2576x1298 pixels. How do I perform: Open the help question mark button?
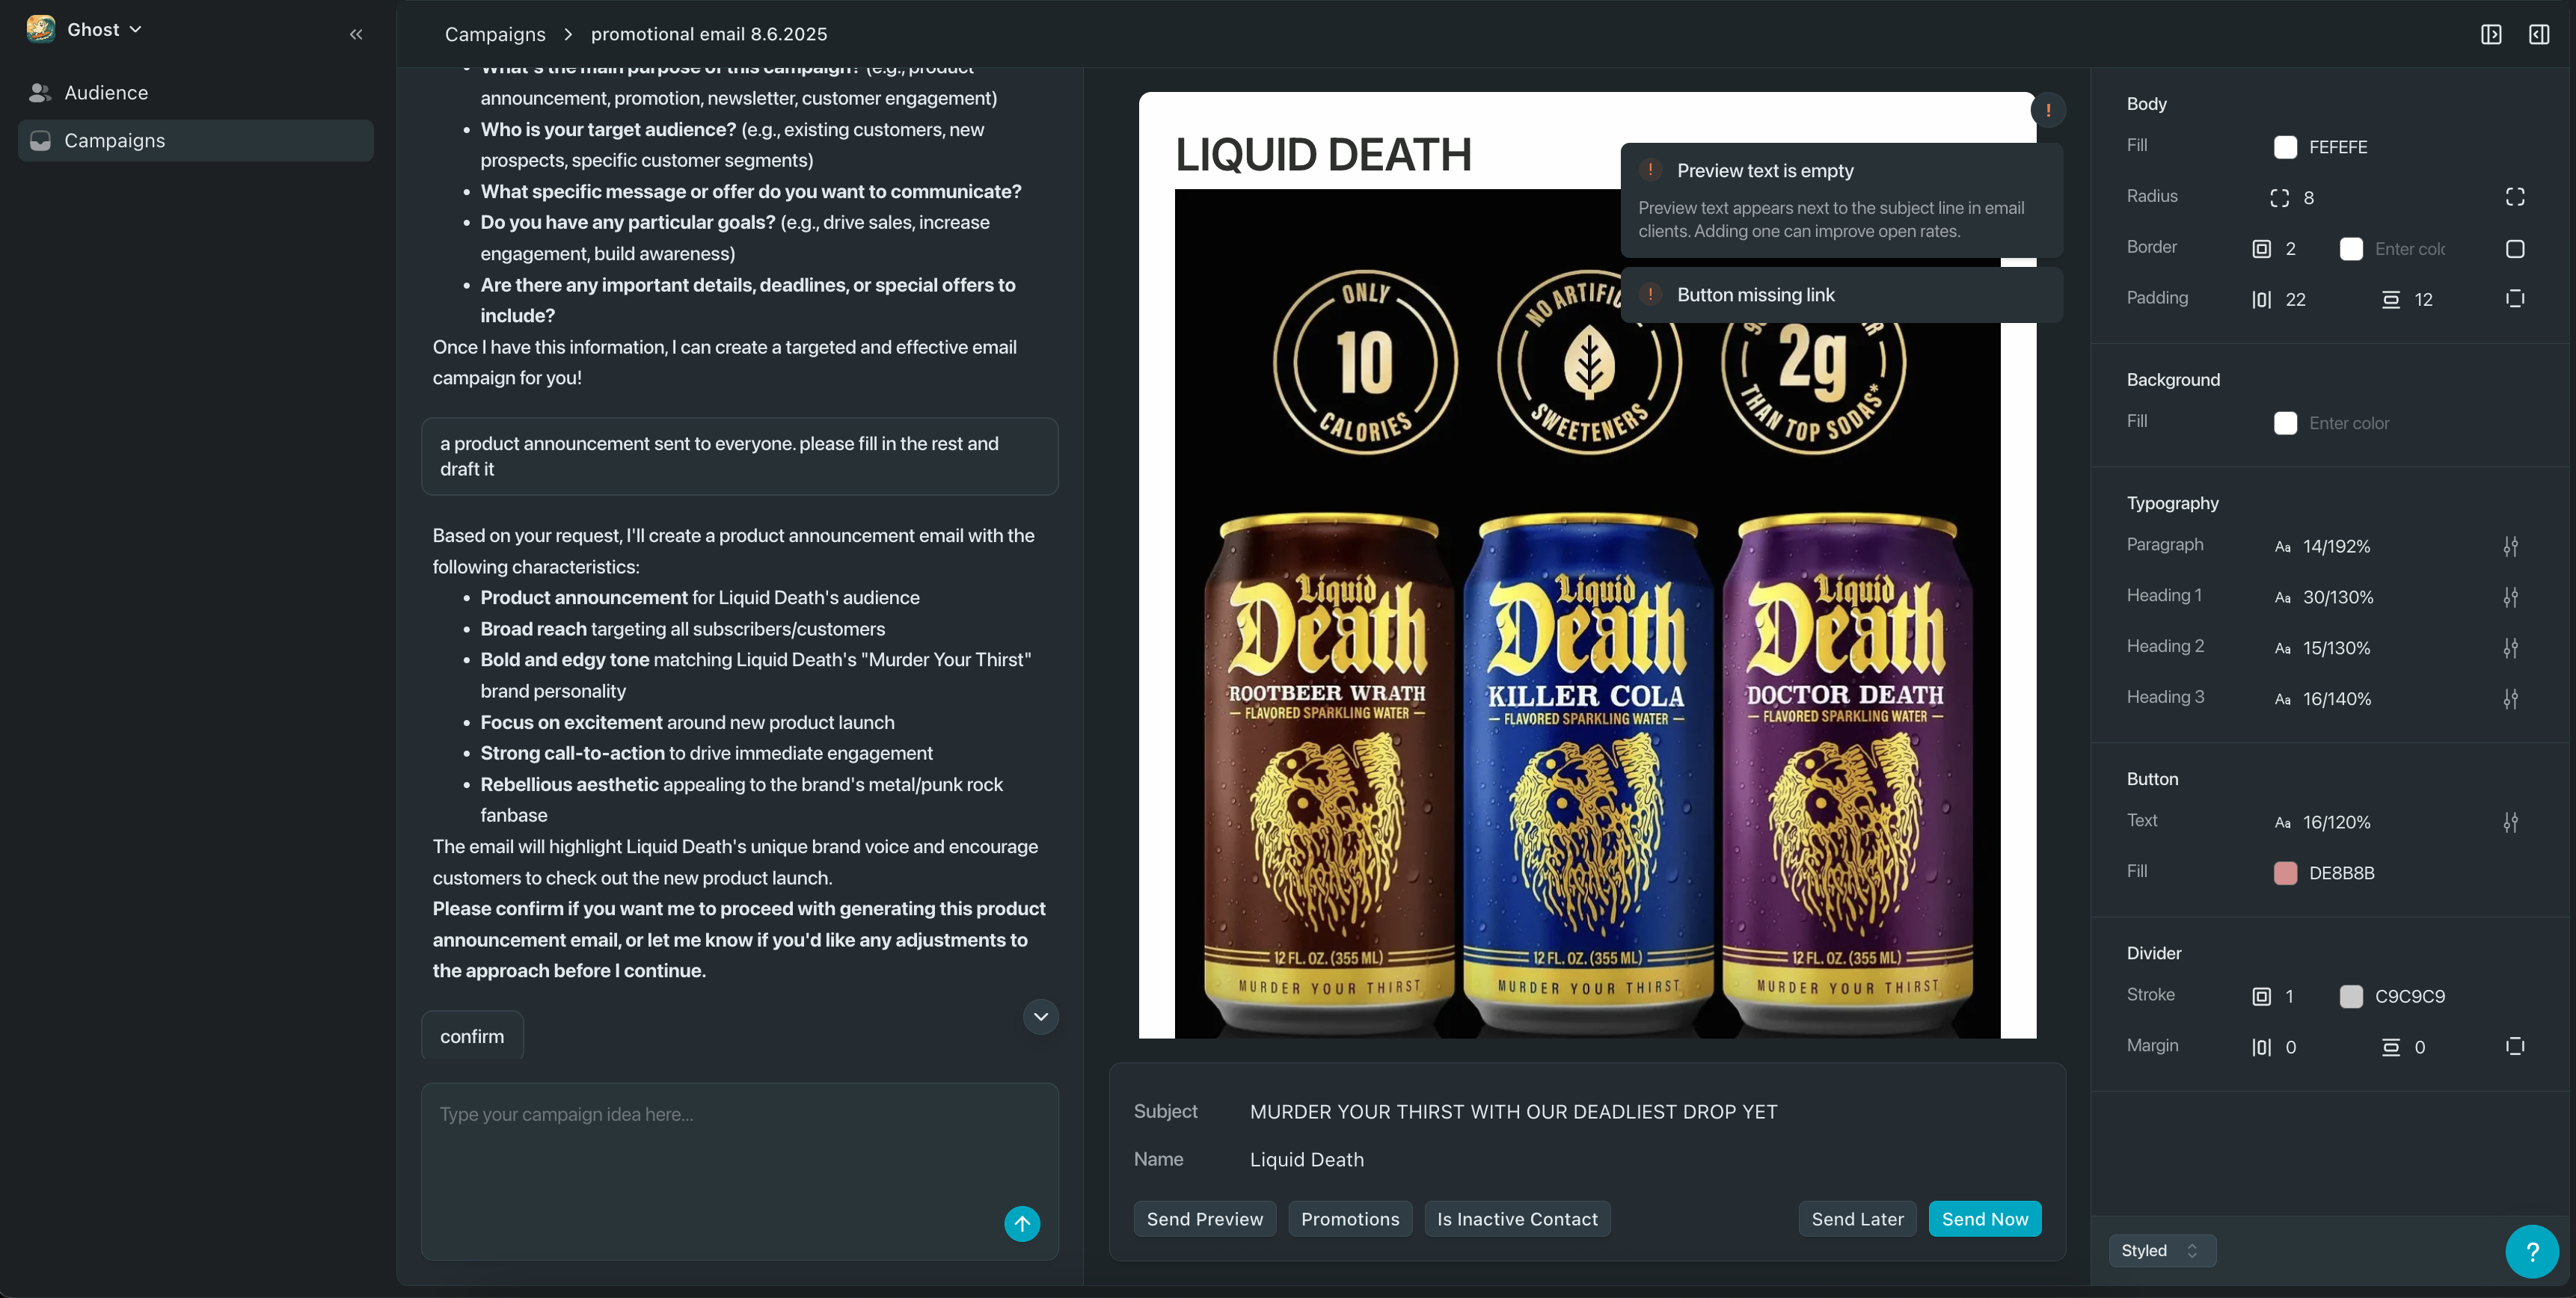point(2531,1251)
